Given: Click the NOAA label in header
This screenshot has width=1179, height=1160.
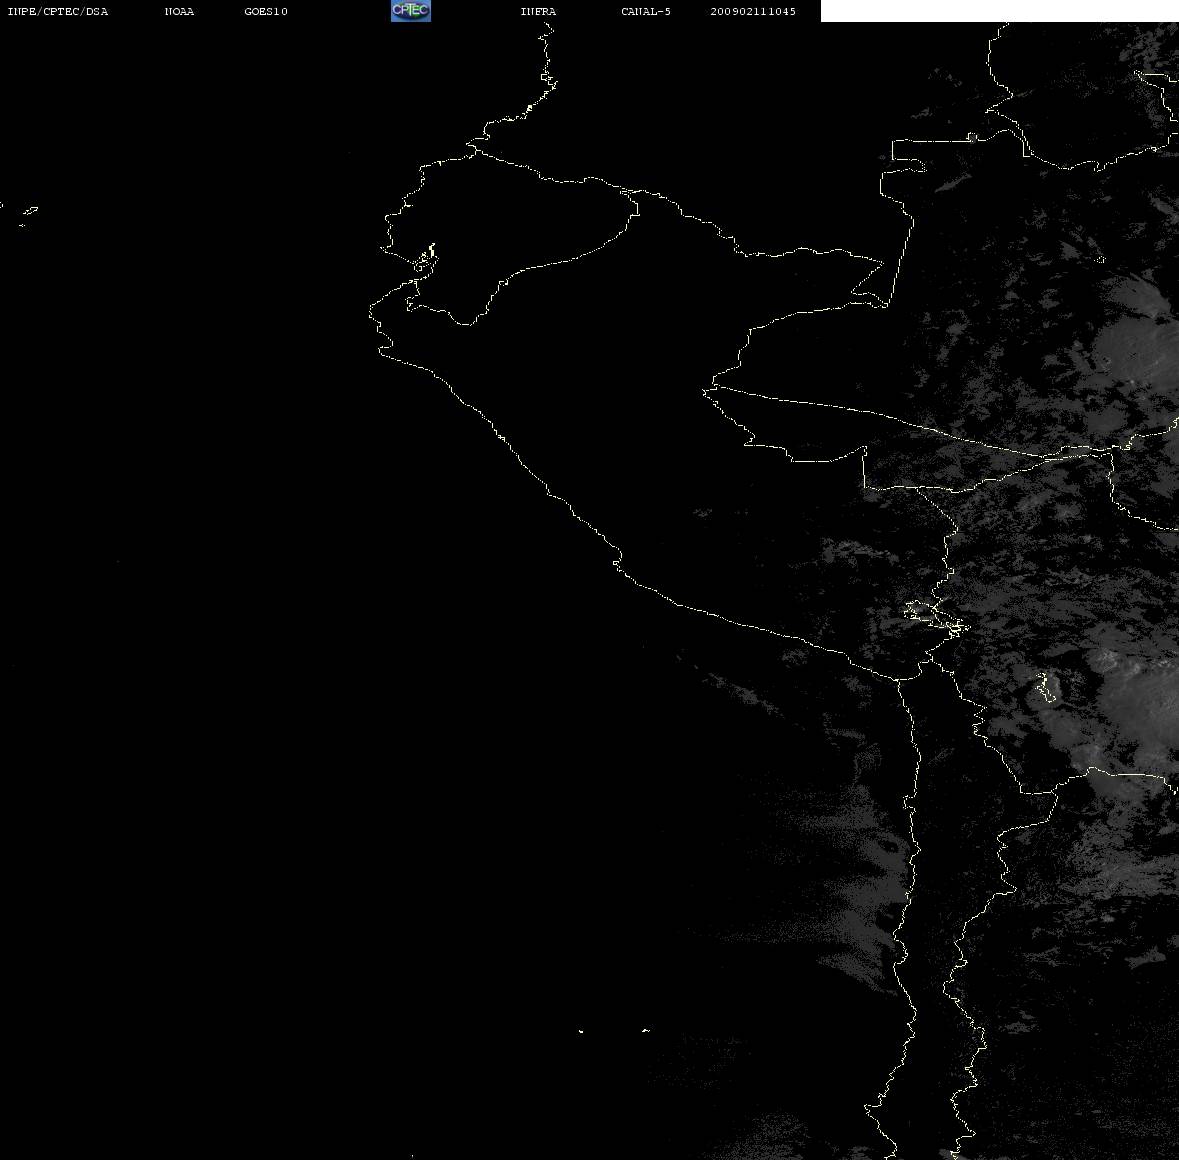Looking at the screenshot, I should 179,11.
